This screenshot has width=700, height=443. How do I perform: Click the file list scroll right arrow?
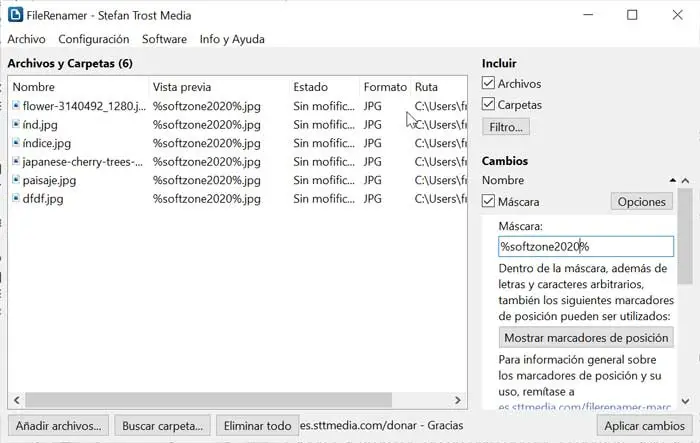click(x=458, y=400)
